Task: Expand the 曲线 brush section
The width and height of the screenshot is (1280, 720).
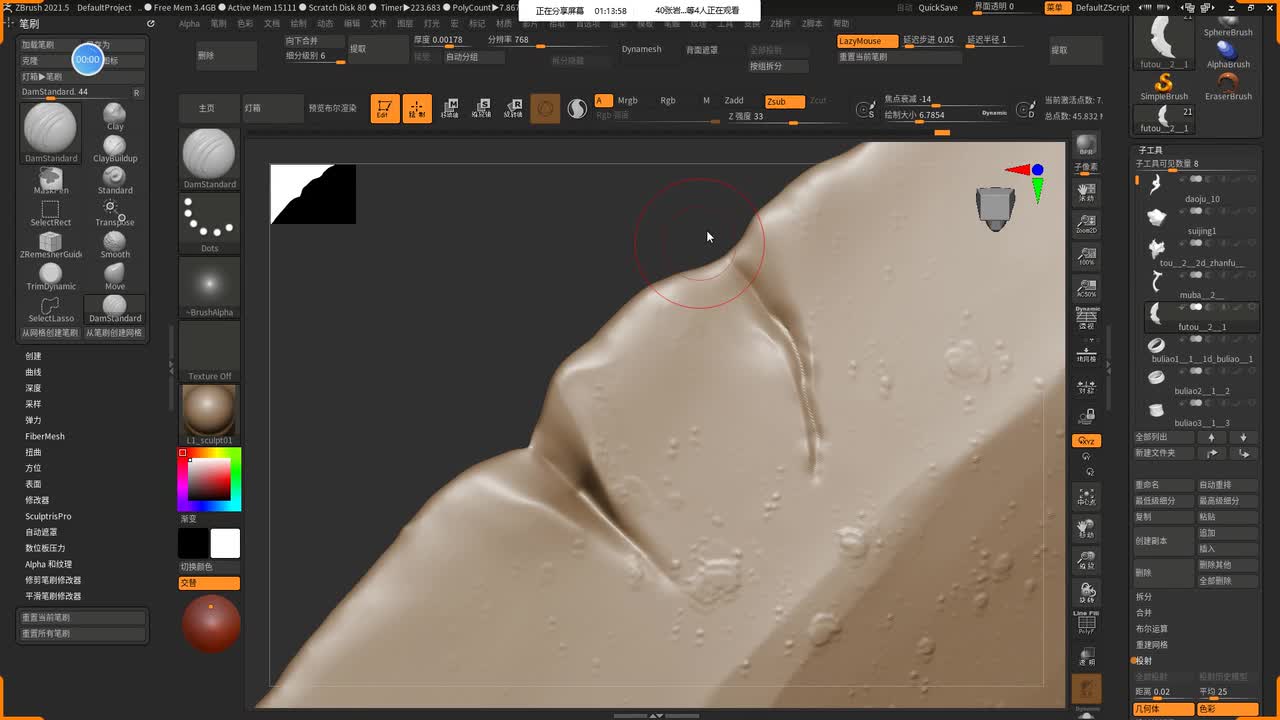Action: [x=34, y=372]
